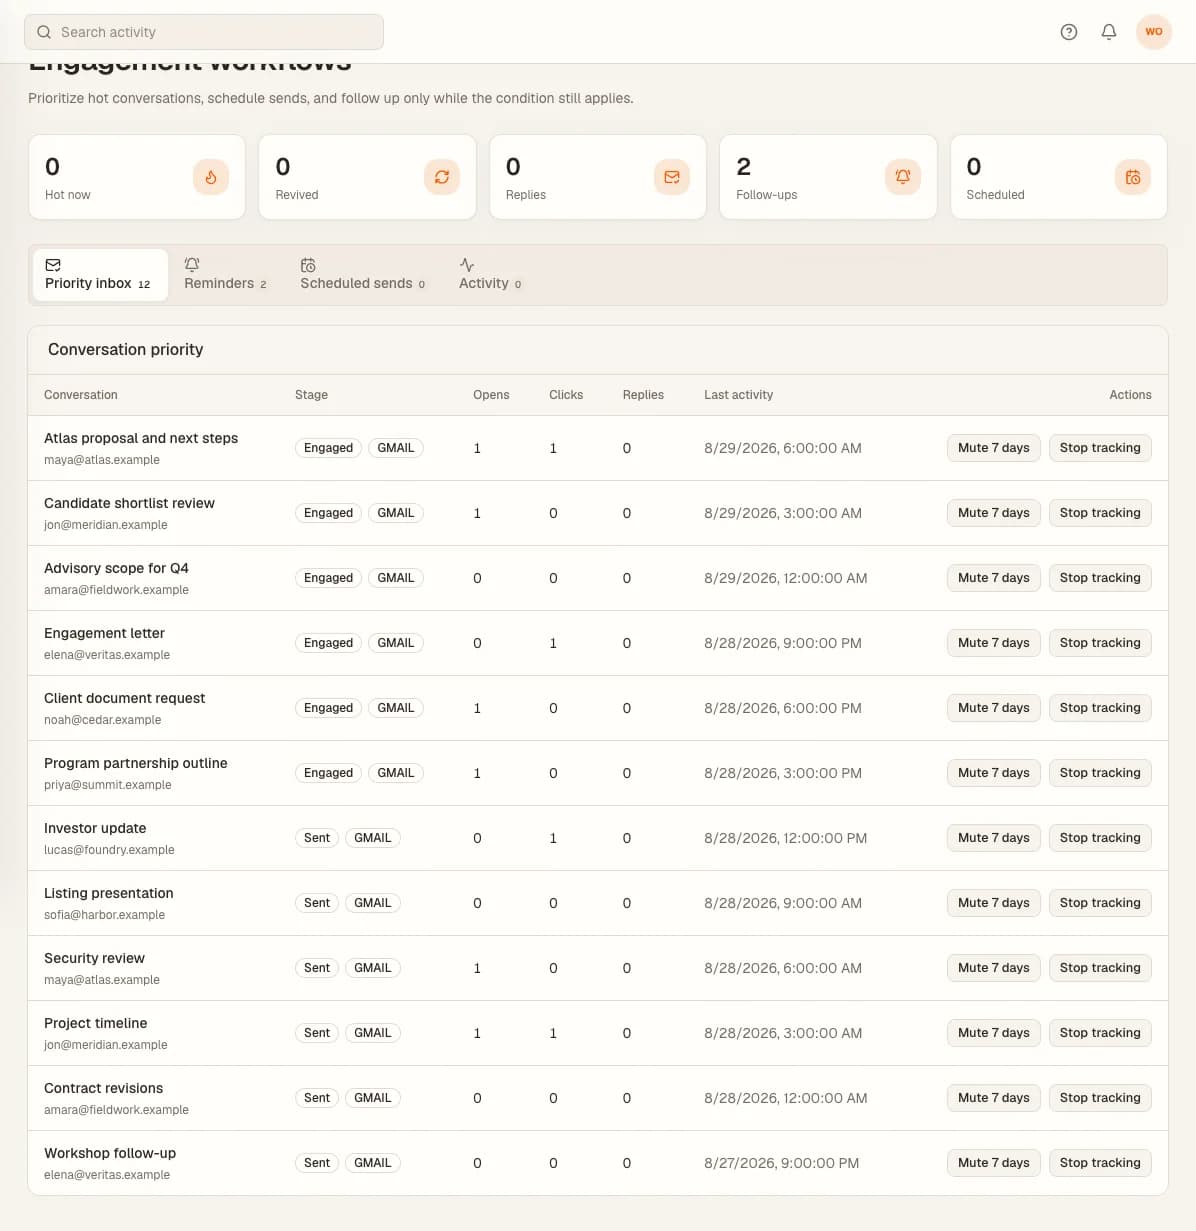Stop tracking Candidate shortlist review
Screen dimensions: 1196x1231
point(1100,513)
